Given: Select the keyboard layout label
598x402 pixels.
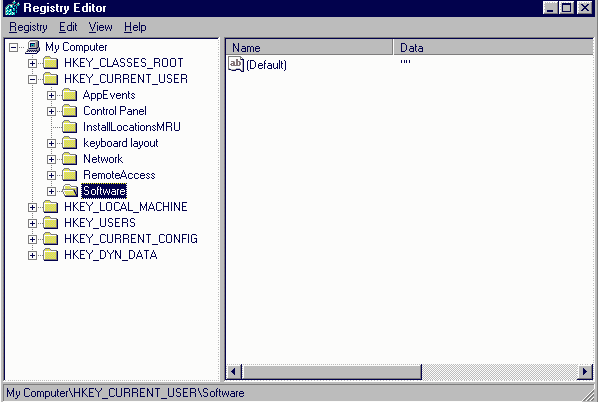Looking at the screenshot, I should pos(121,143).
